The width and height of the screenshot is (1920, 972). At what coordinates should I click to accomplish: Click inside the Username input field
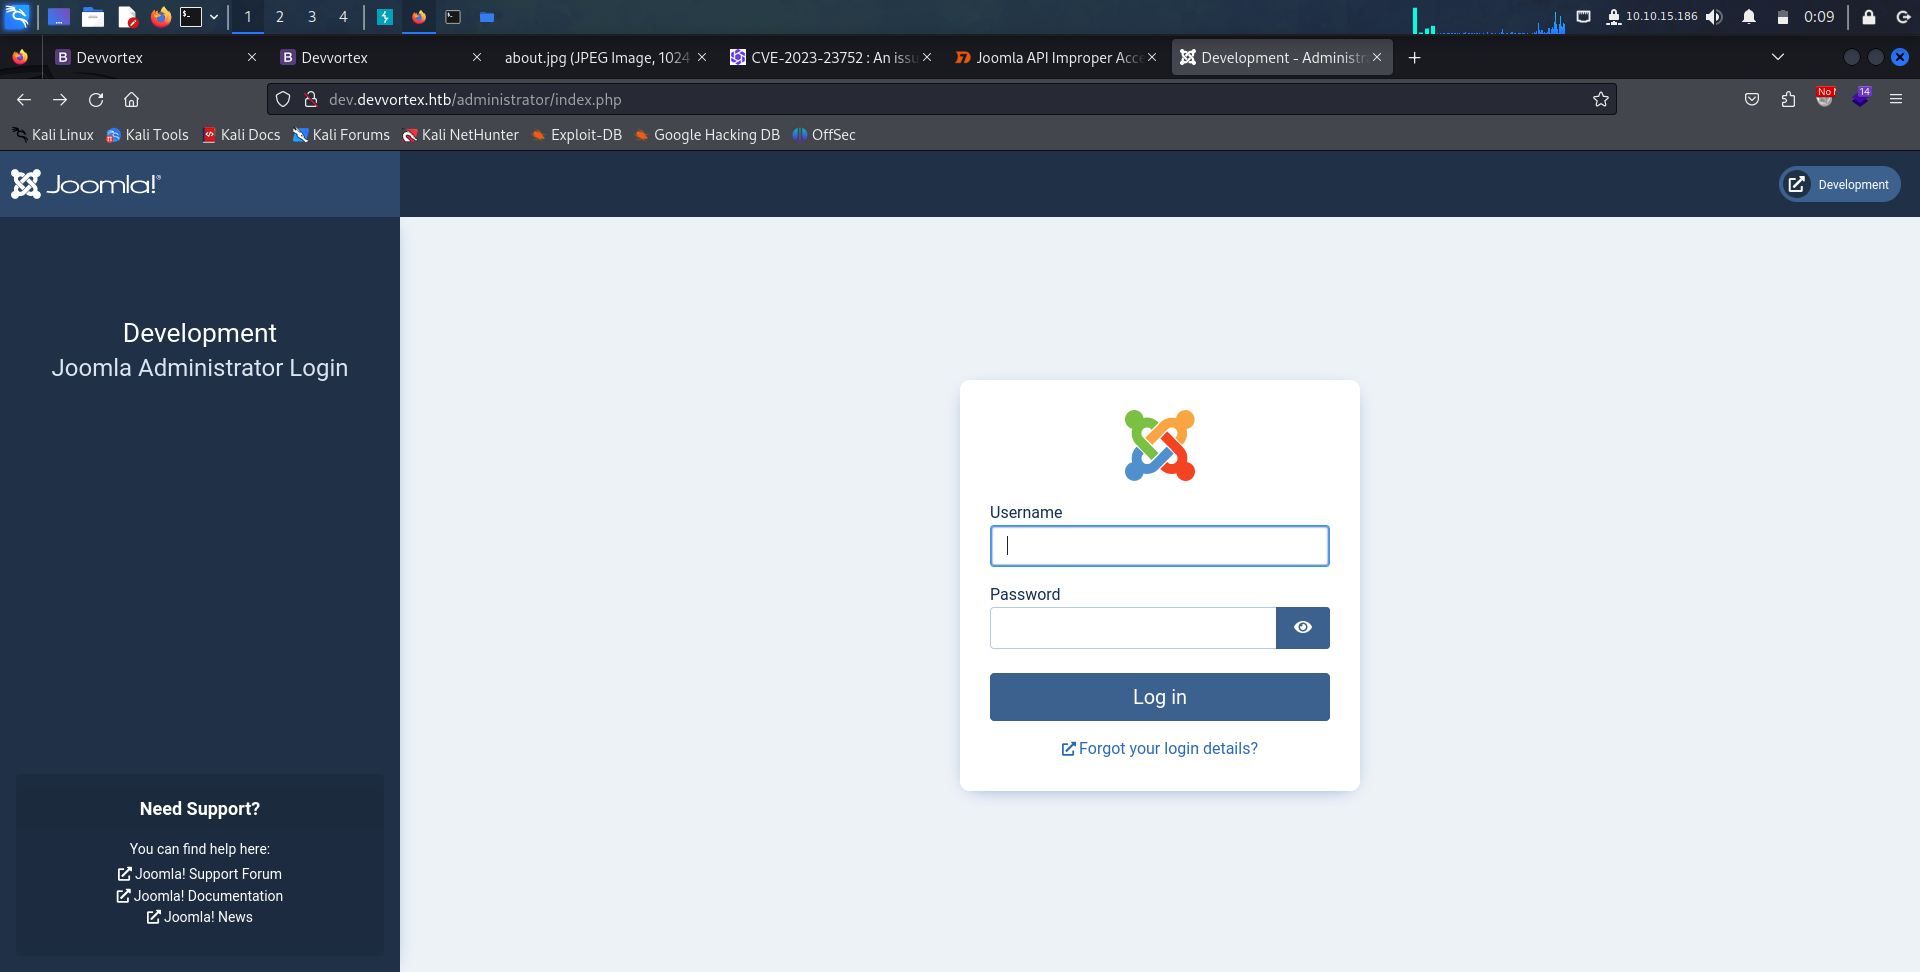point(1159,546)
